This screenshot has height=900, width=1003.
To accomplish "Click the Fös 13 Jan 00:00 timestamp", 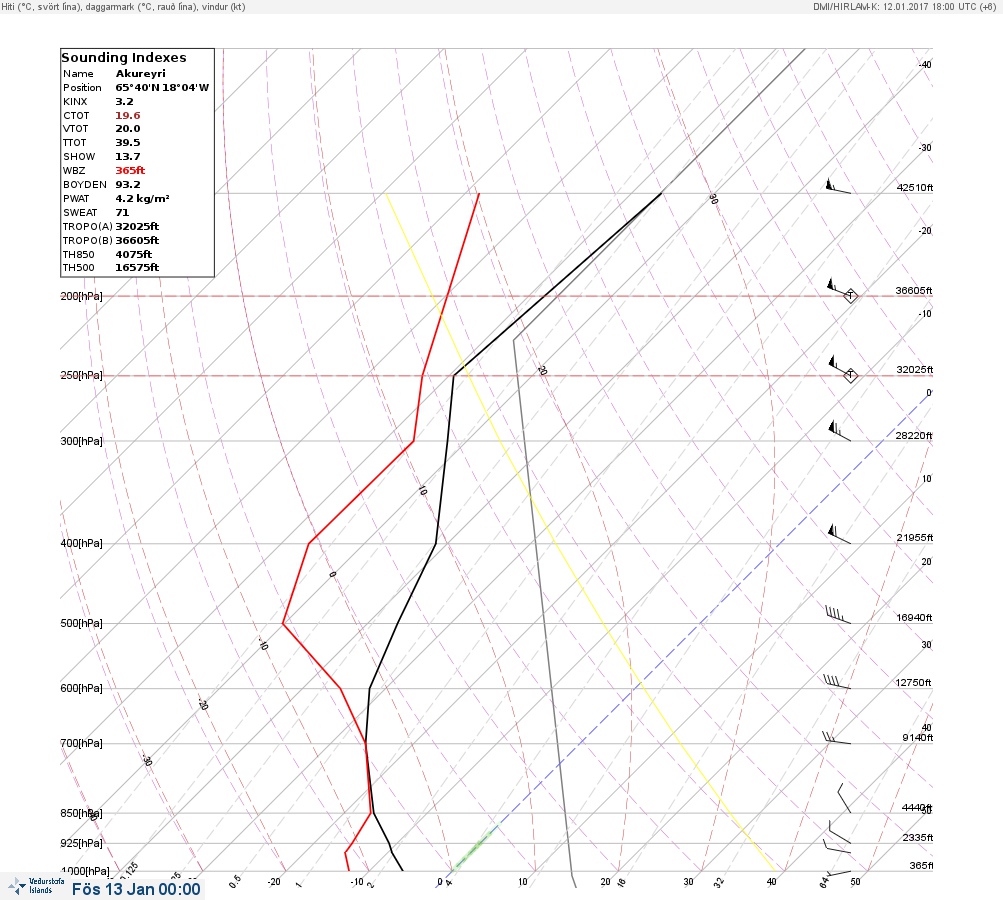I will click(136, 889).
